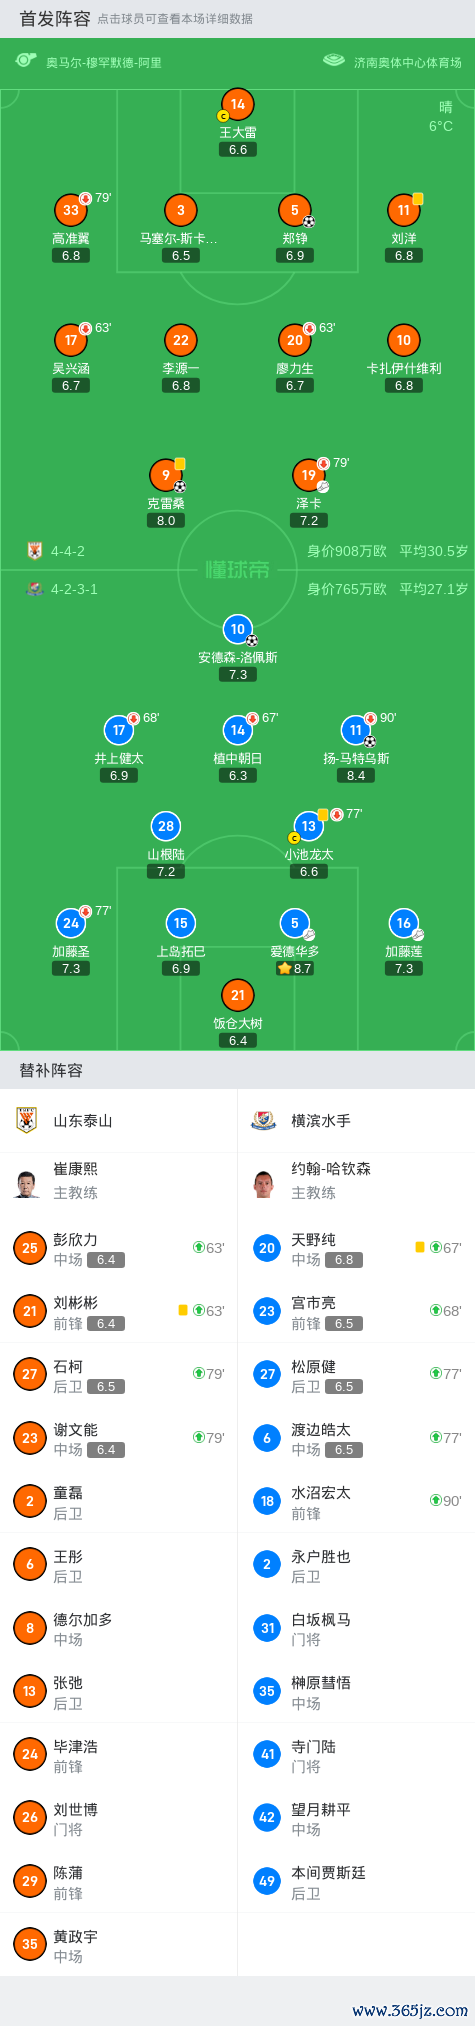The width and height of the screenshot is (475, 2026).
Task: Open goalkeeper 21 饭仓大树 jersey icon
Action: 237,995
